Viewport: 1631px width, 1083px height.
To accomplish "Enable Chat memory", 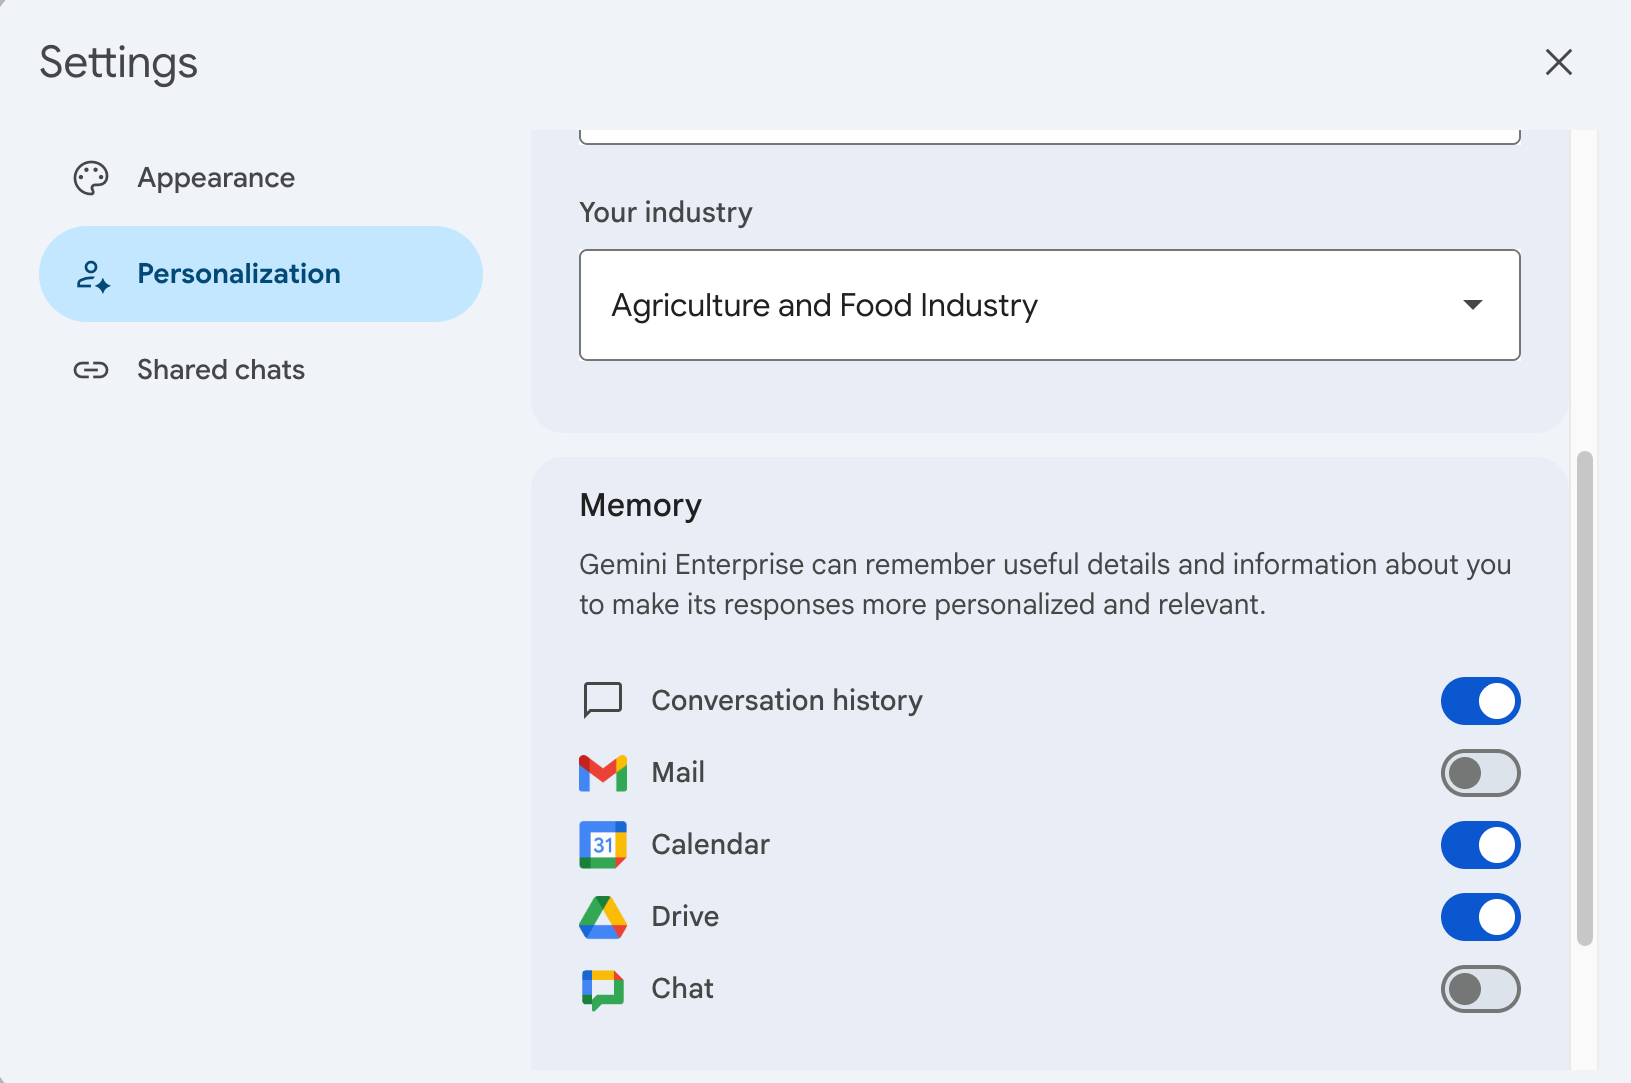I will [1481, 988].
